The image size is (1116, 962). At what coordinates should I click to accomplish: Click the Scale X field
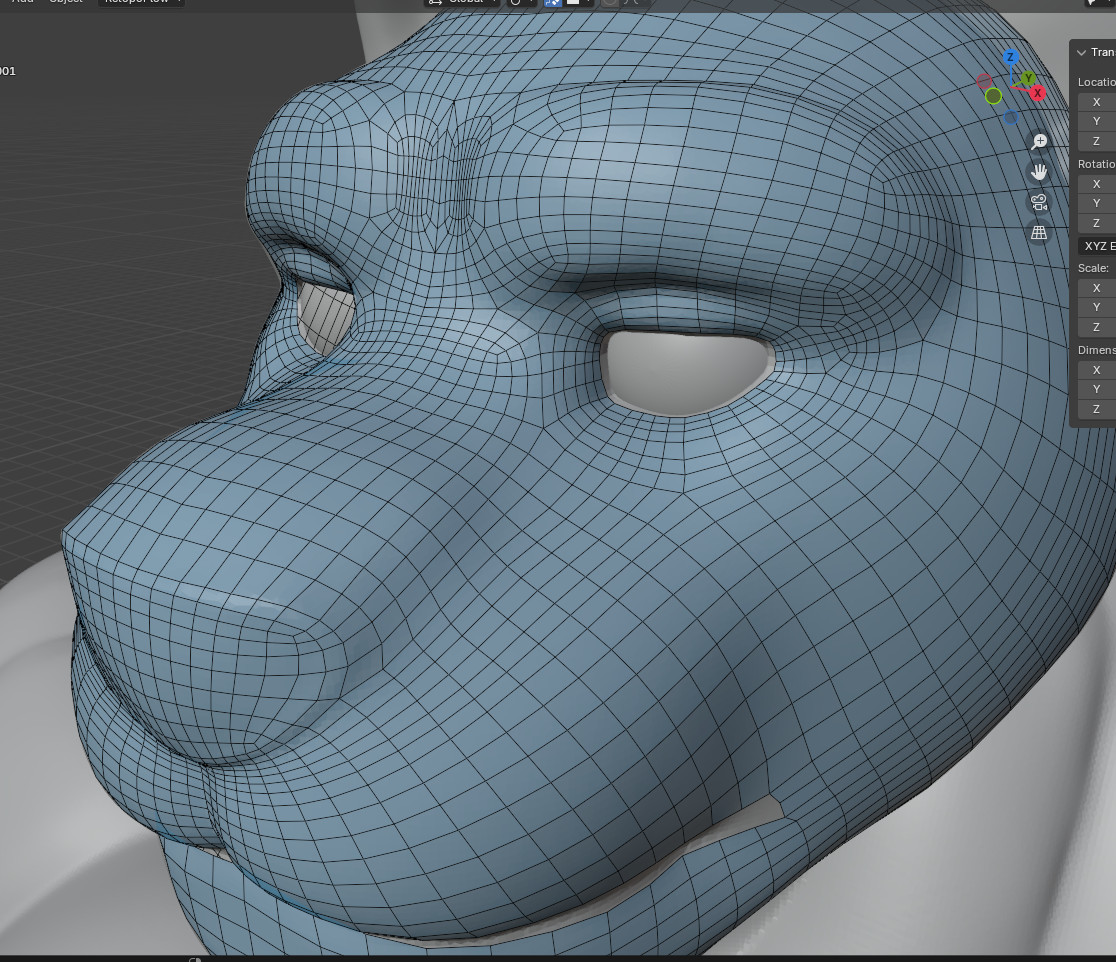(x=1098, y=288)
